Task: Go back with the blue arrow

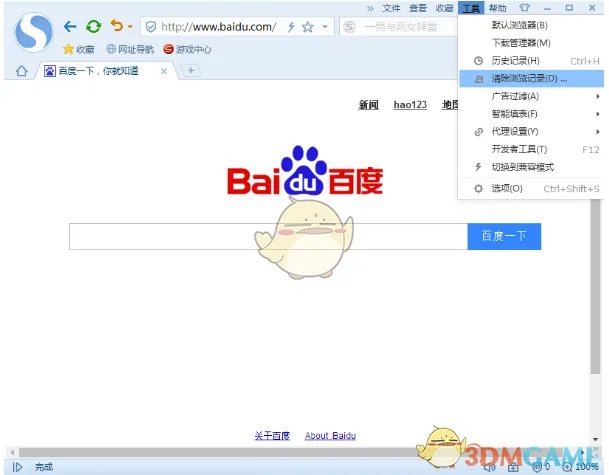Action: (x=70, y=26)
